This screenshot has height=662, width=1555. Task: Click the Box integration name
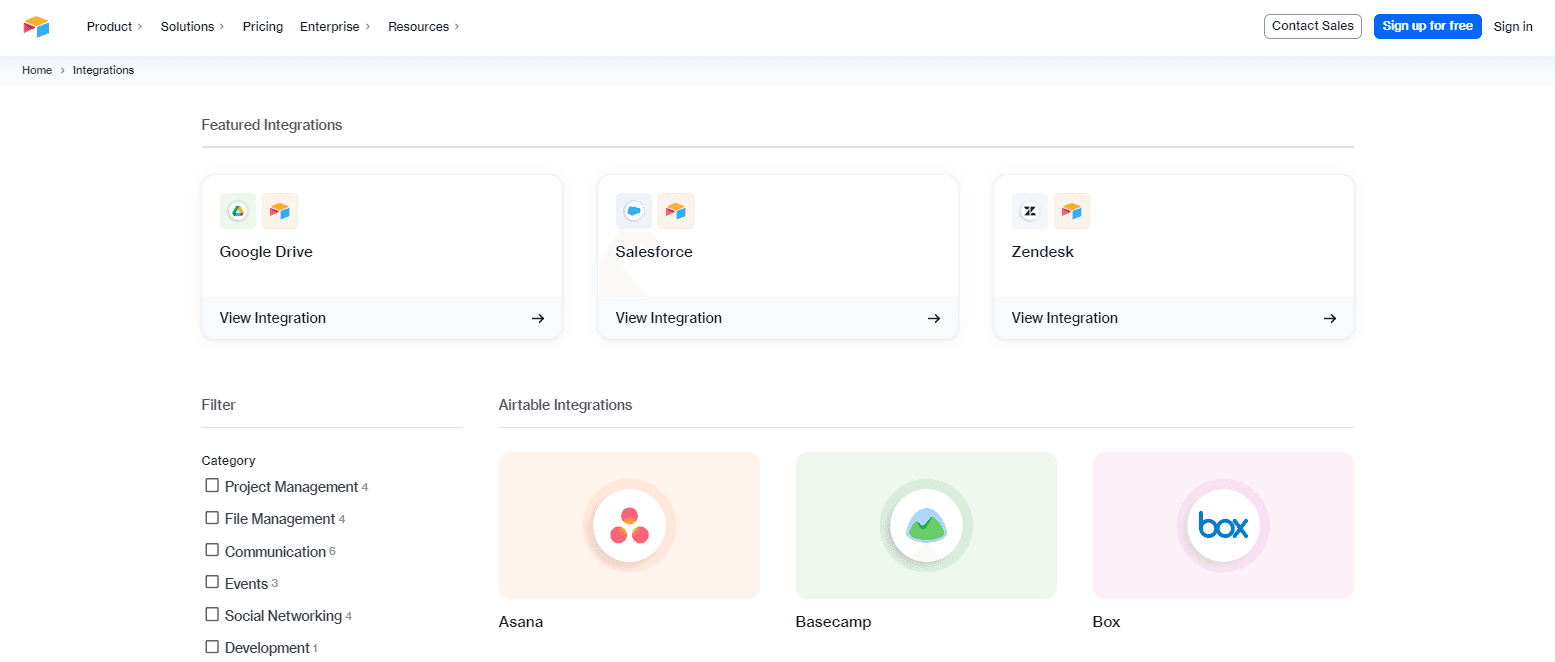pos(1106,622)
